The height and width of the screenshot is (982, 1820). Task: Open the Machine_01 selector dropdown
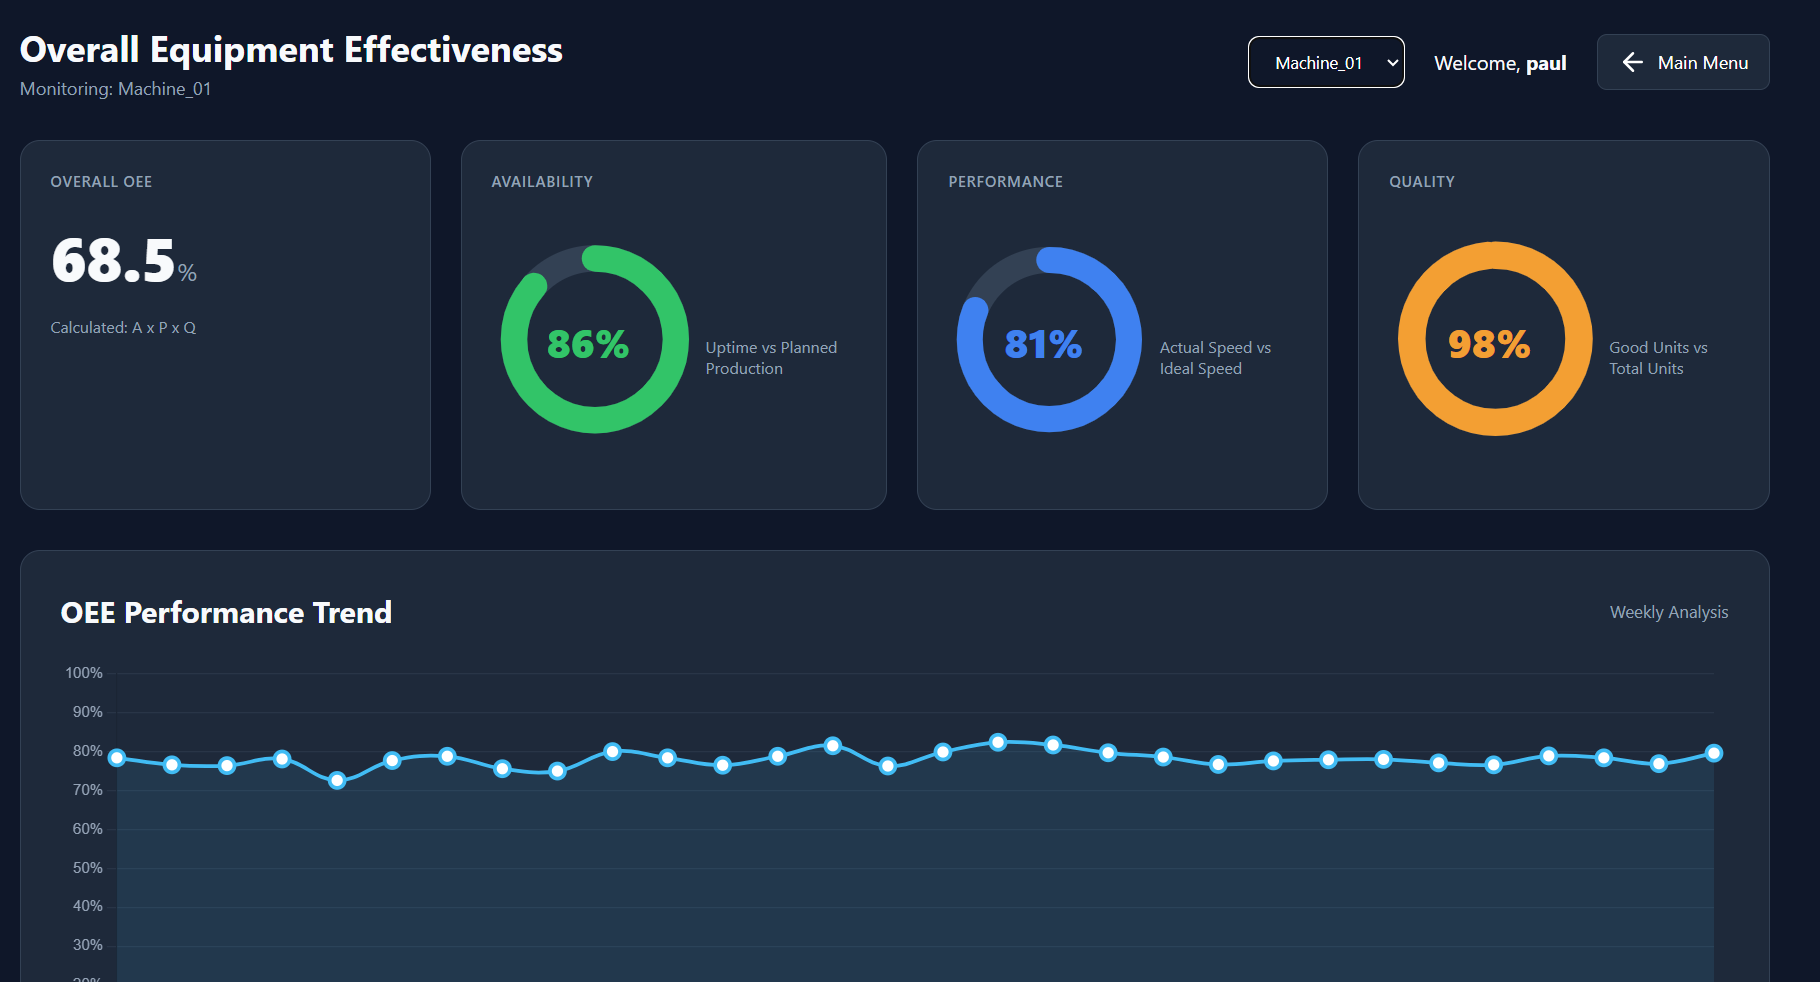click(x=1326, y=62)
